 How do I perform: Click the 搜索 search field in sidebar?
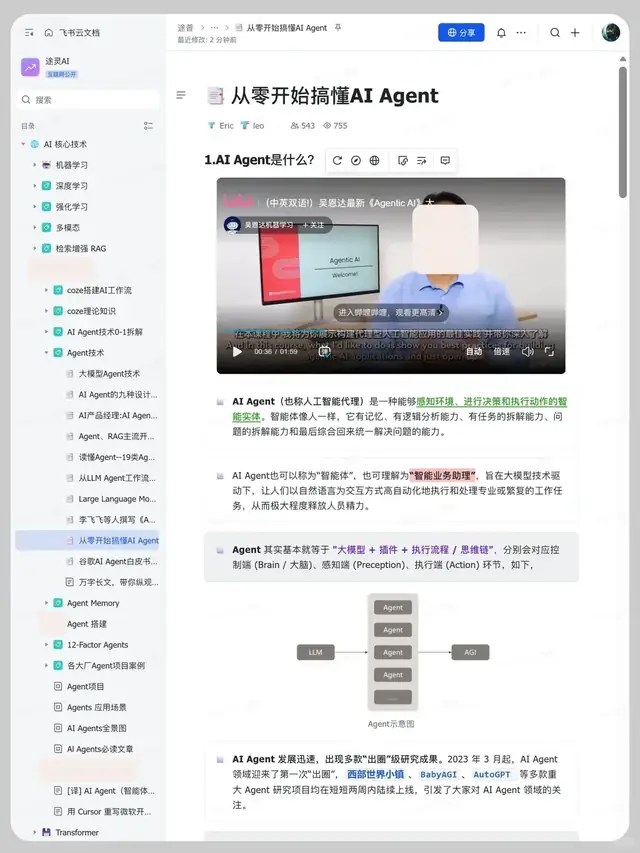click(x=88, y=100)
